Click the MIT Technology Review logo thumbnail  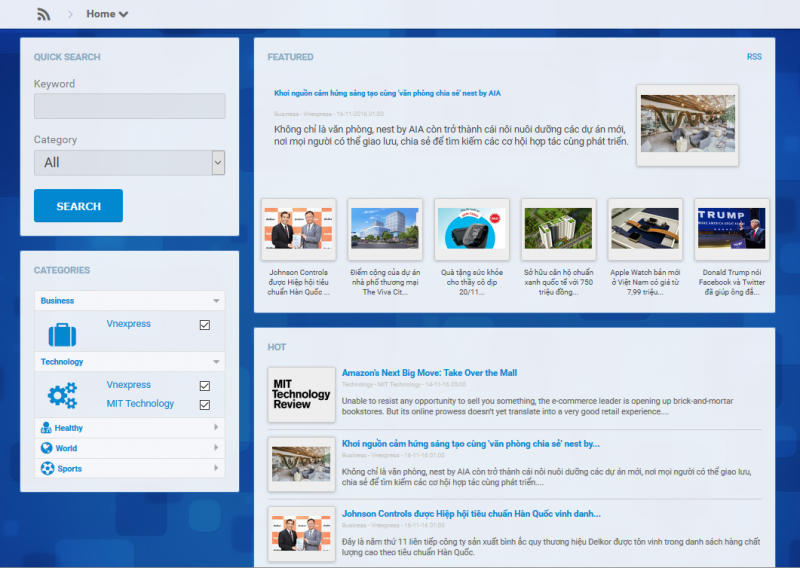pos(302,394)
